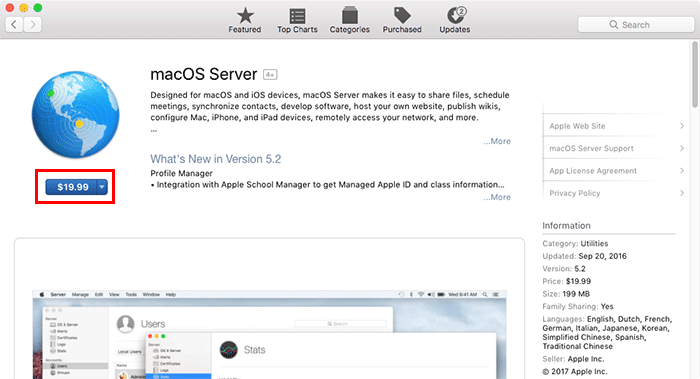This screenshot has width=700, height=379.
Task: Click Category: Utilities info row
Action: tap(575, 243)
